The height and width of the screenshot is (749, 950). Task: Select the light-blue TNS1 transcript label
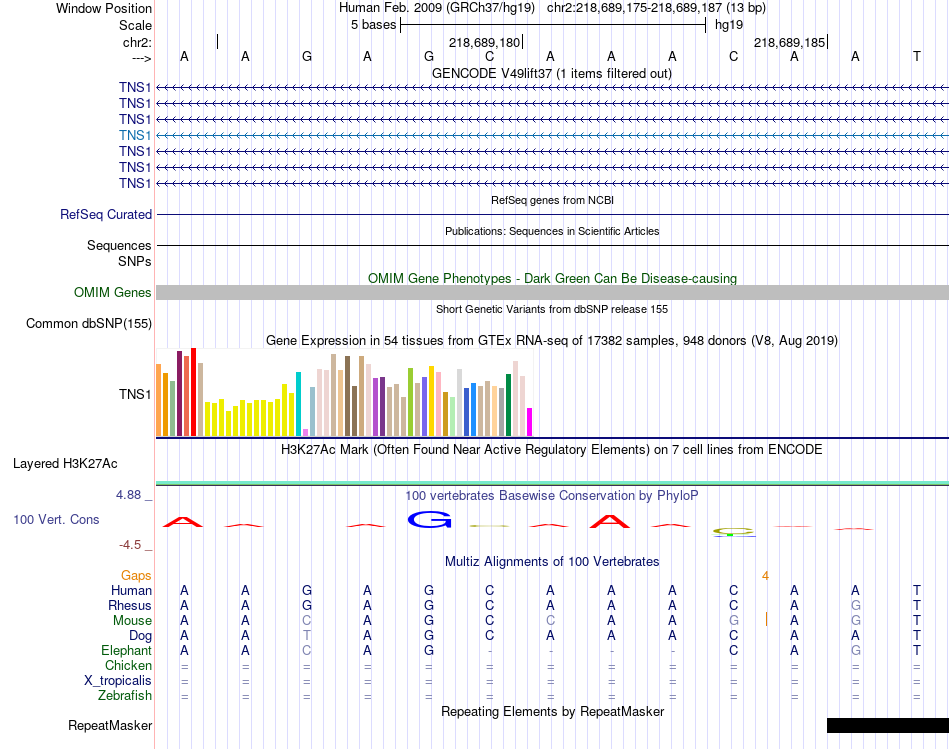135,135
